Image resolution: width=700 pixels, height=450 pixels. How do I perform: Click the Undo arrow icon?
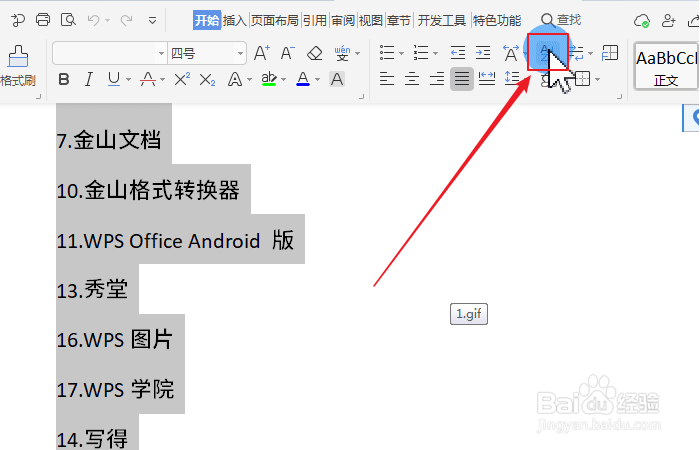coord(93,20)
